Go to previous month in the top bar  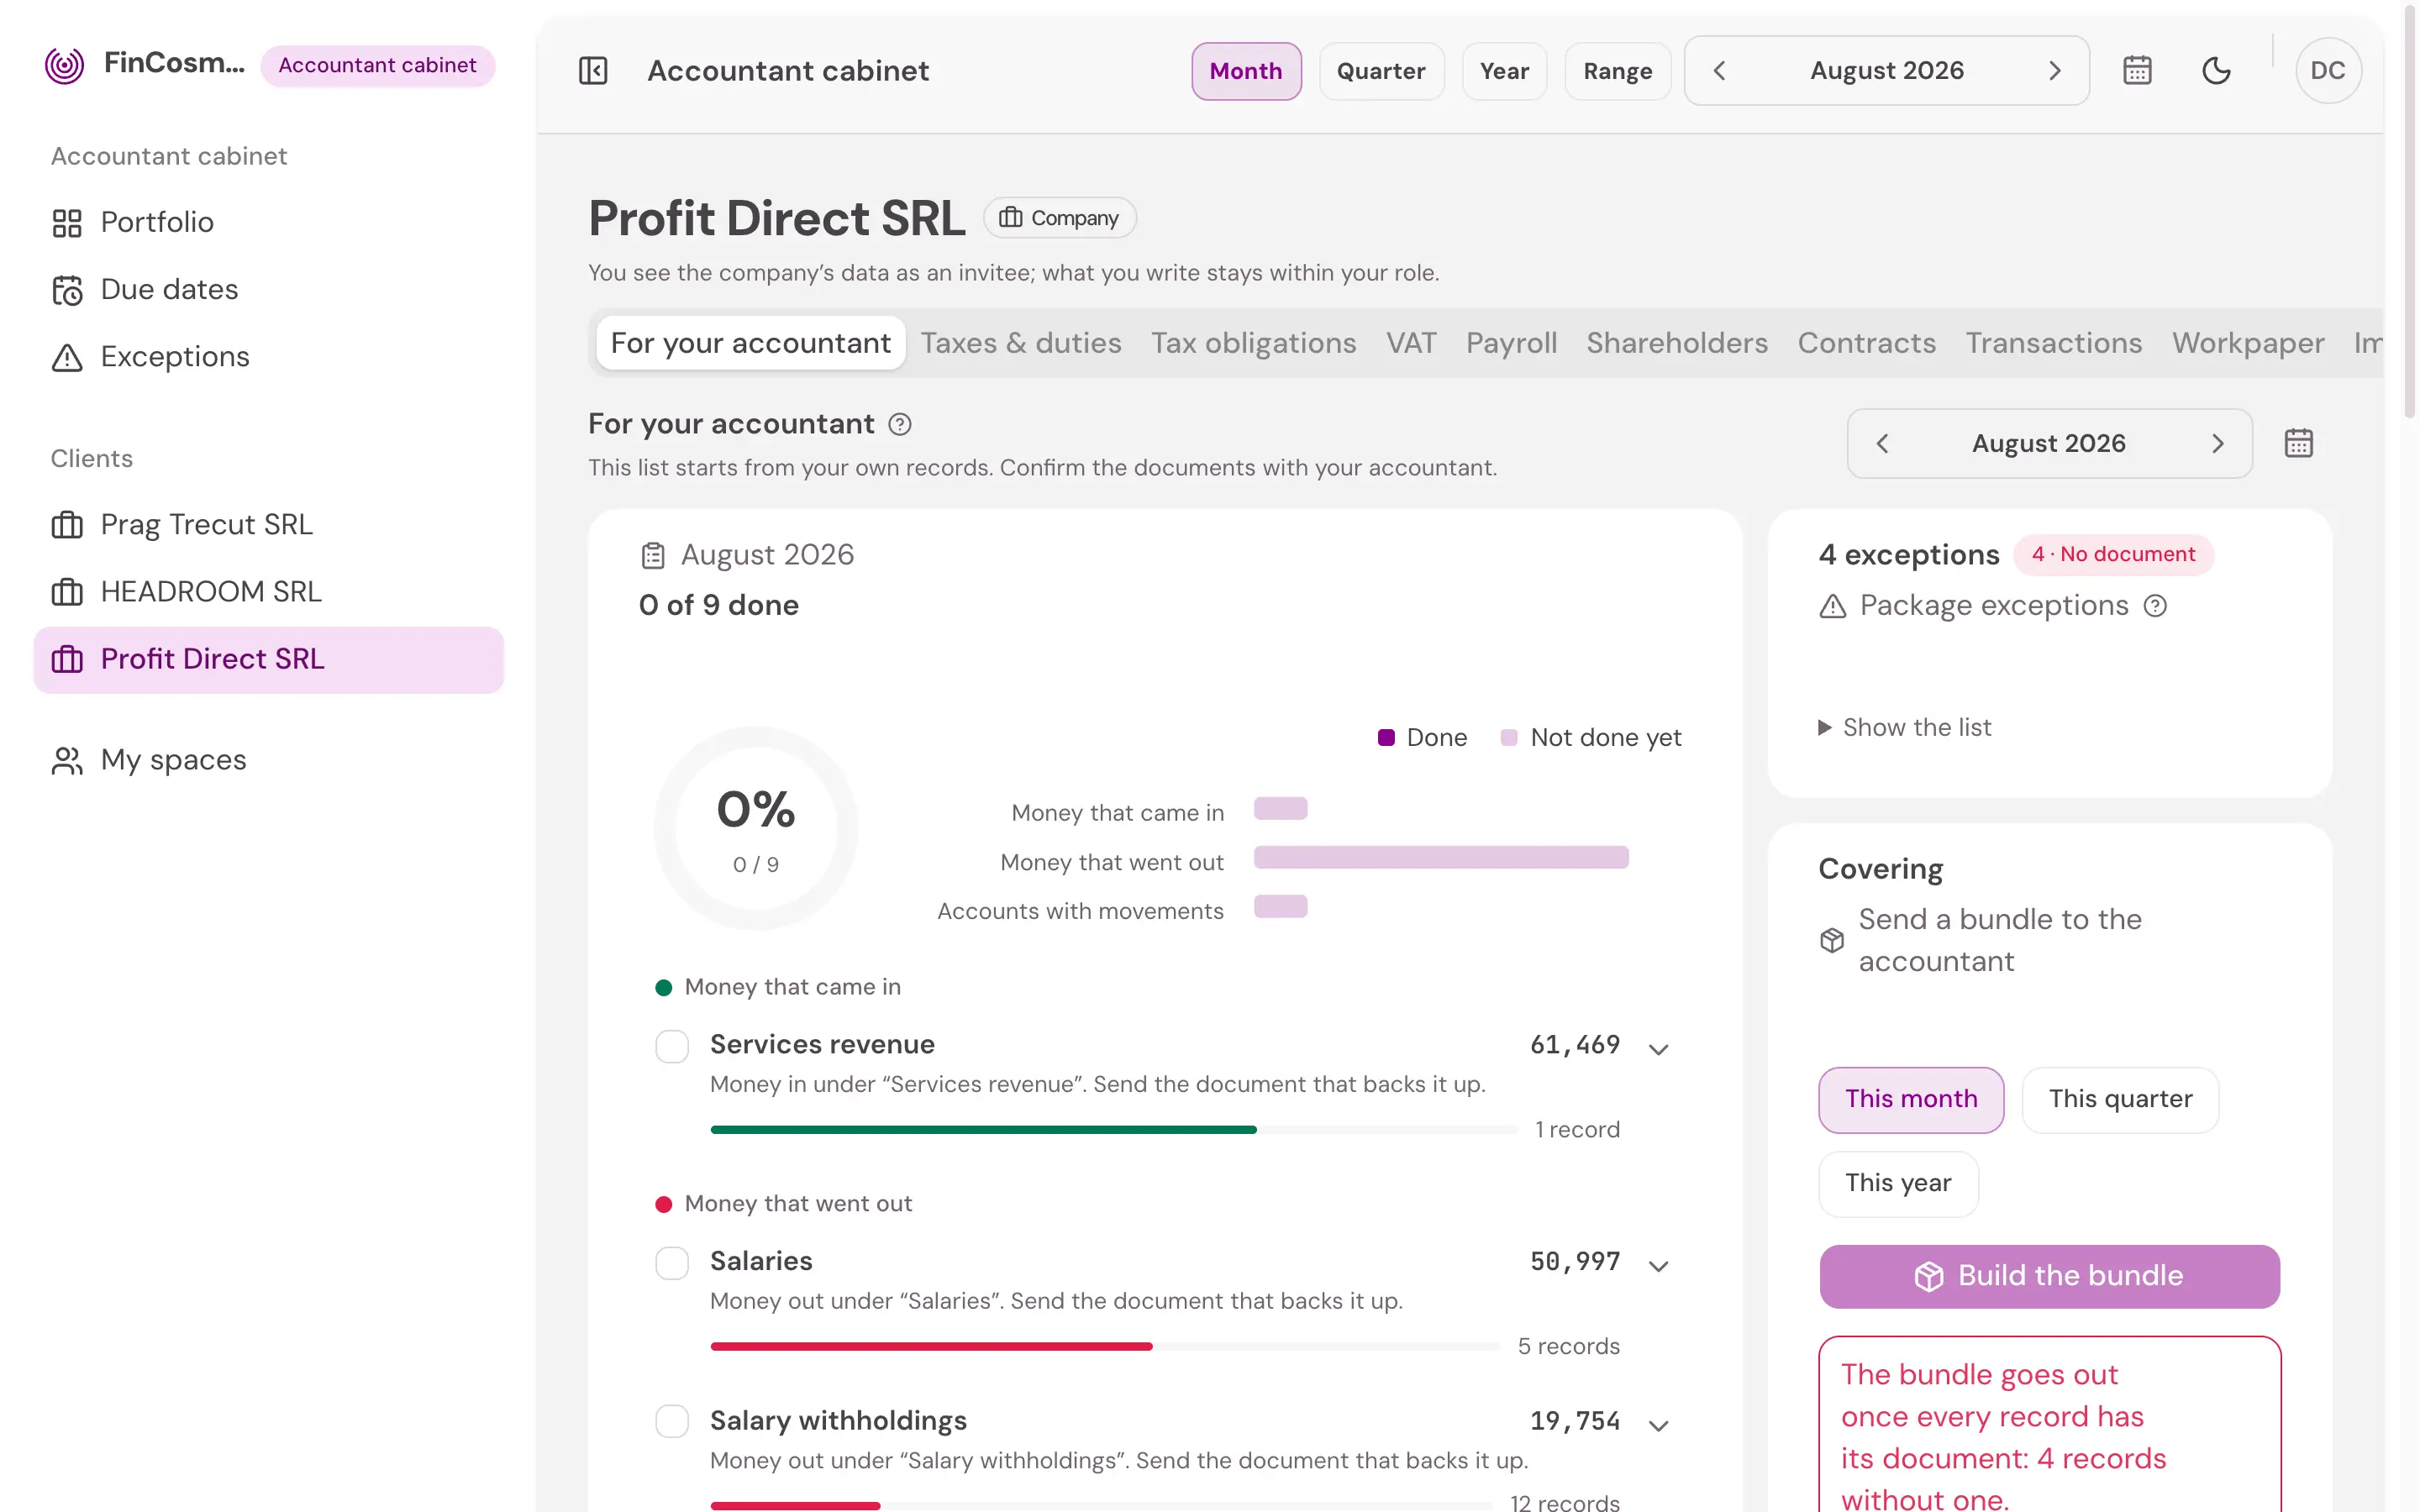pos(1719,71)
